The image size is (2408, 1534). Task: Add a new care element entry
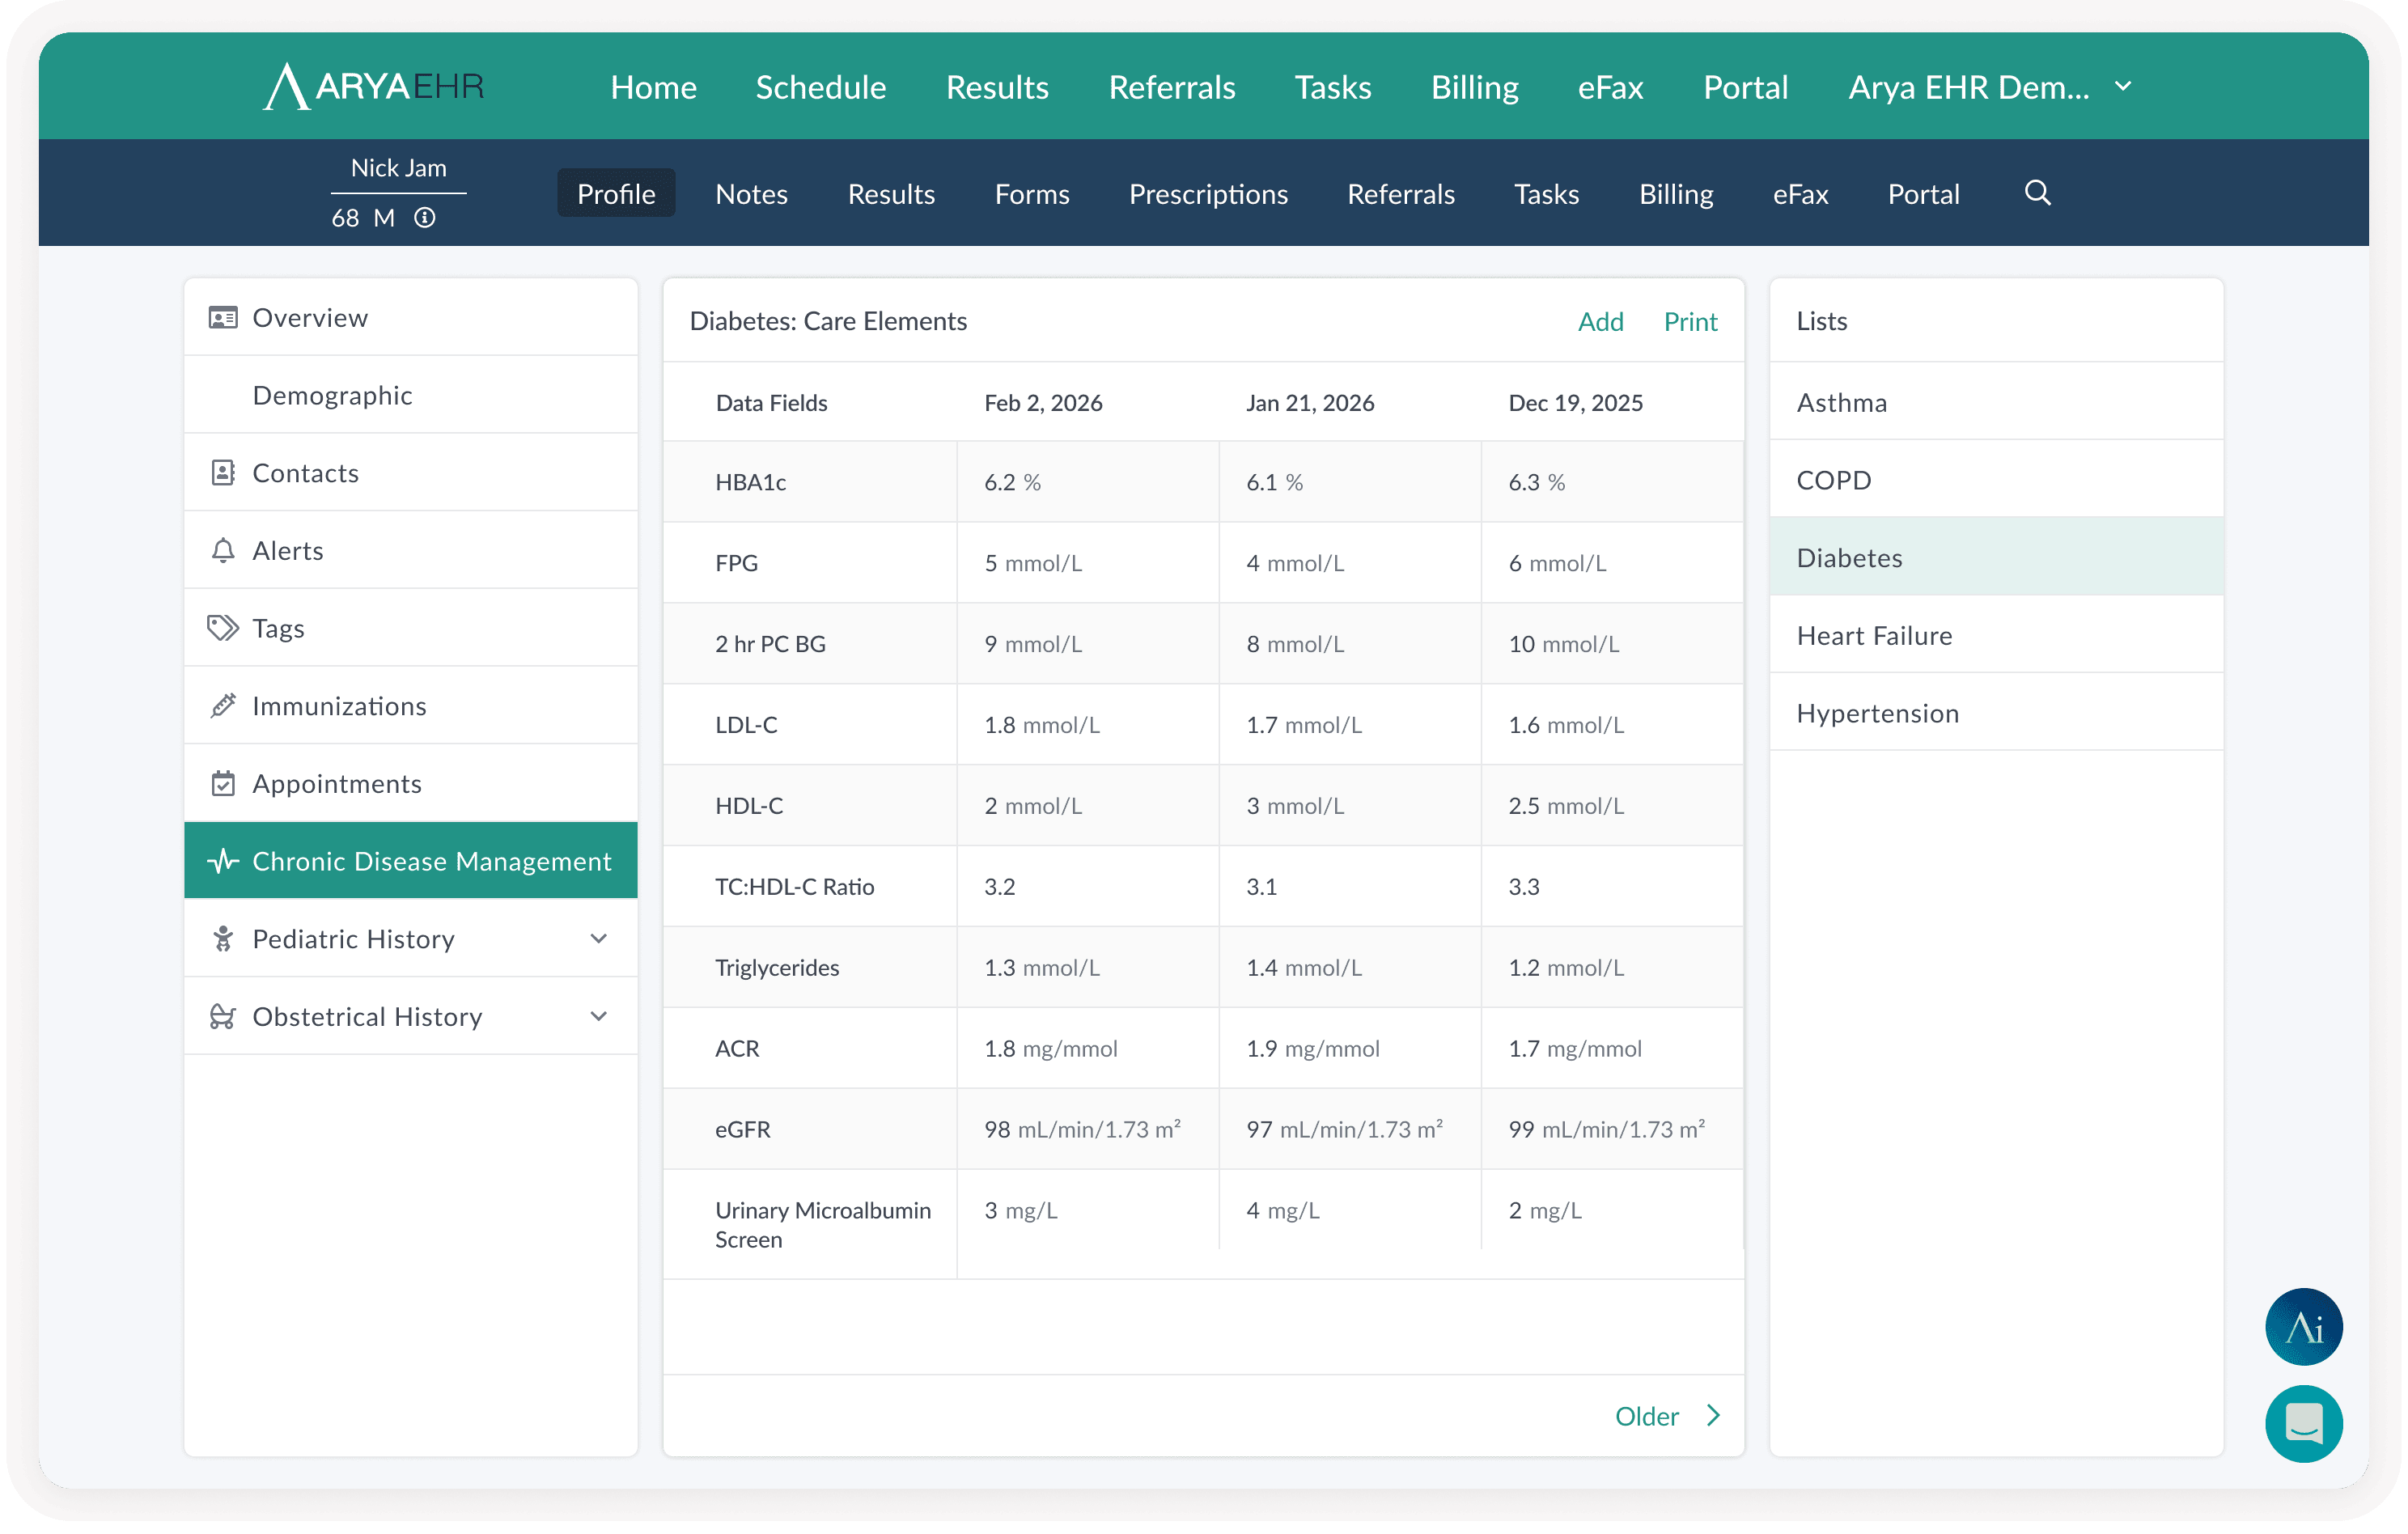click(x=1600, y=320)
